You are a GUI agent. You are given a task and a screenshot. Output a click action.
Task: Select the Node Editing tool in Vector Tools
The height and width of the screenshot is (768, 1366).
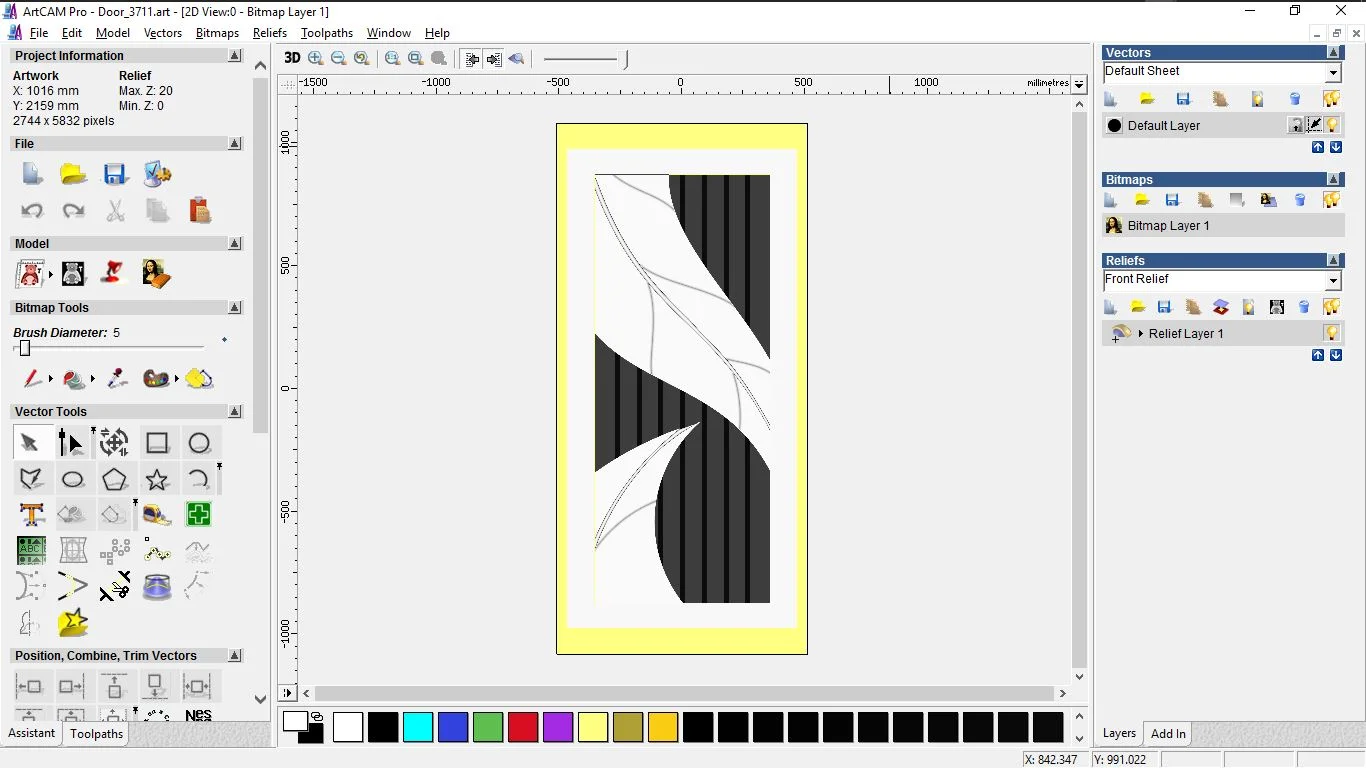[x=71, y=443]
